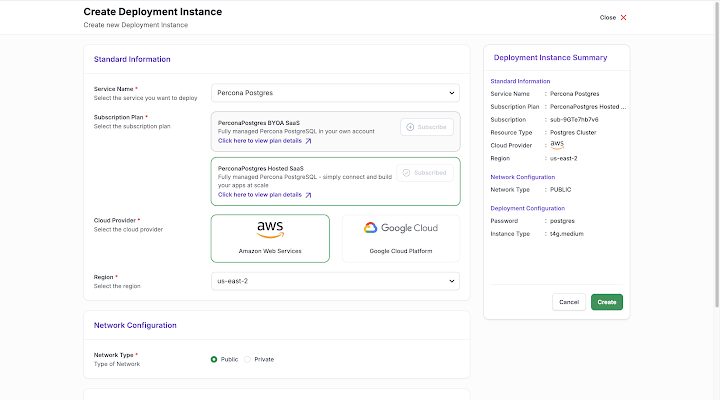Viewport: 720px width, 400px height.
Task: Click external link arrow icon for BYOA plan
Action: pyautogui.click(x=308, y=141)
